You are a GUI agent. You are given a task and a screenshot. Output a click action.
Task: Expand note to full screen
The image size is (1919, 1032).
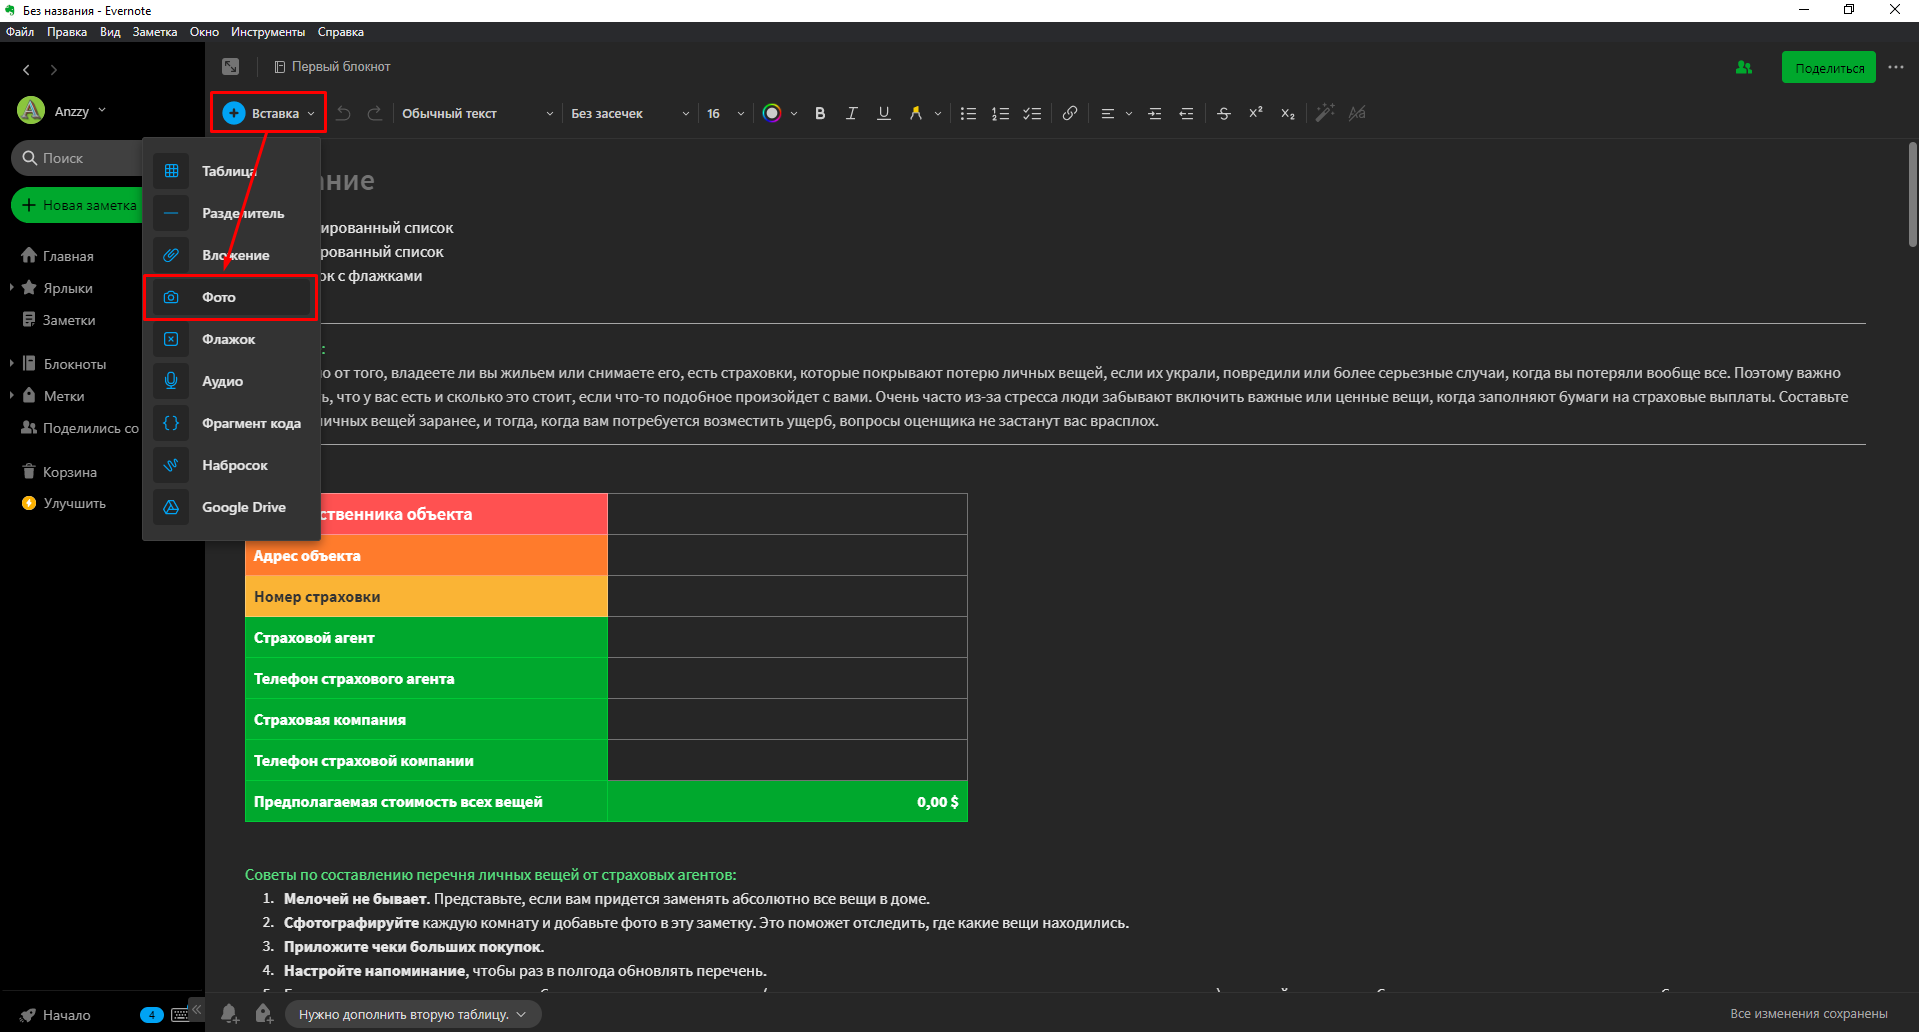[231, 67]
